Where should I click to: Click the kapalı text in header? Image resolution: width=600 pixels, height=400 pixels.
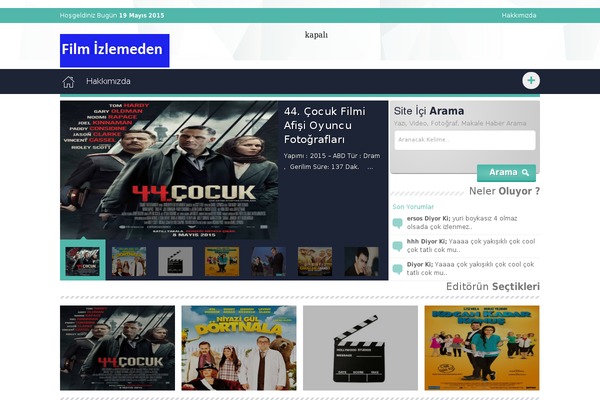[316, 35]
